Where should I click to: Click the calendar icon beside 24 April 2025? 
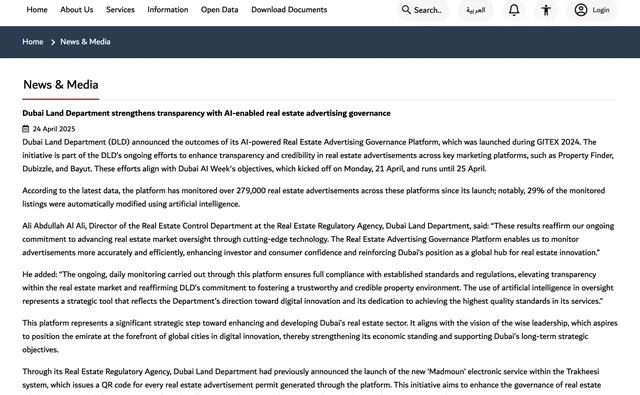tap(26, 129)
